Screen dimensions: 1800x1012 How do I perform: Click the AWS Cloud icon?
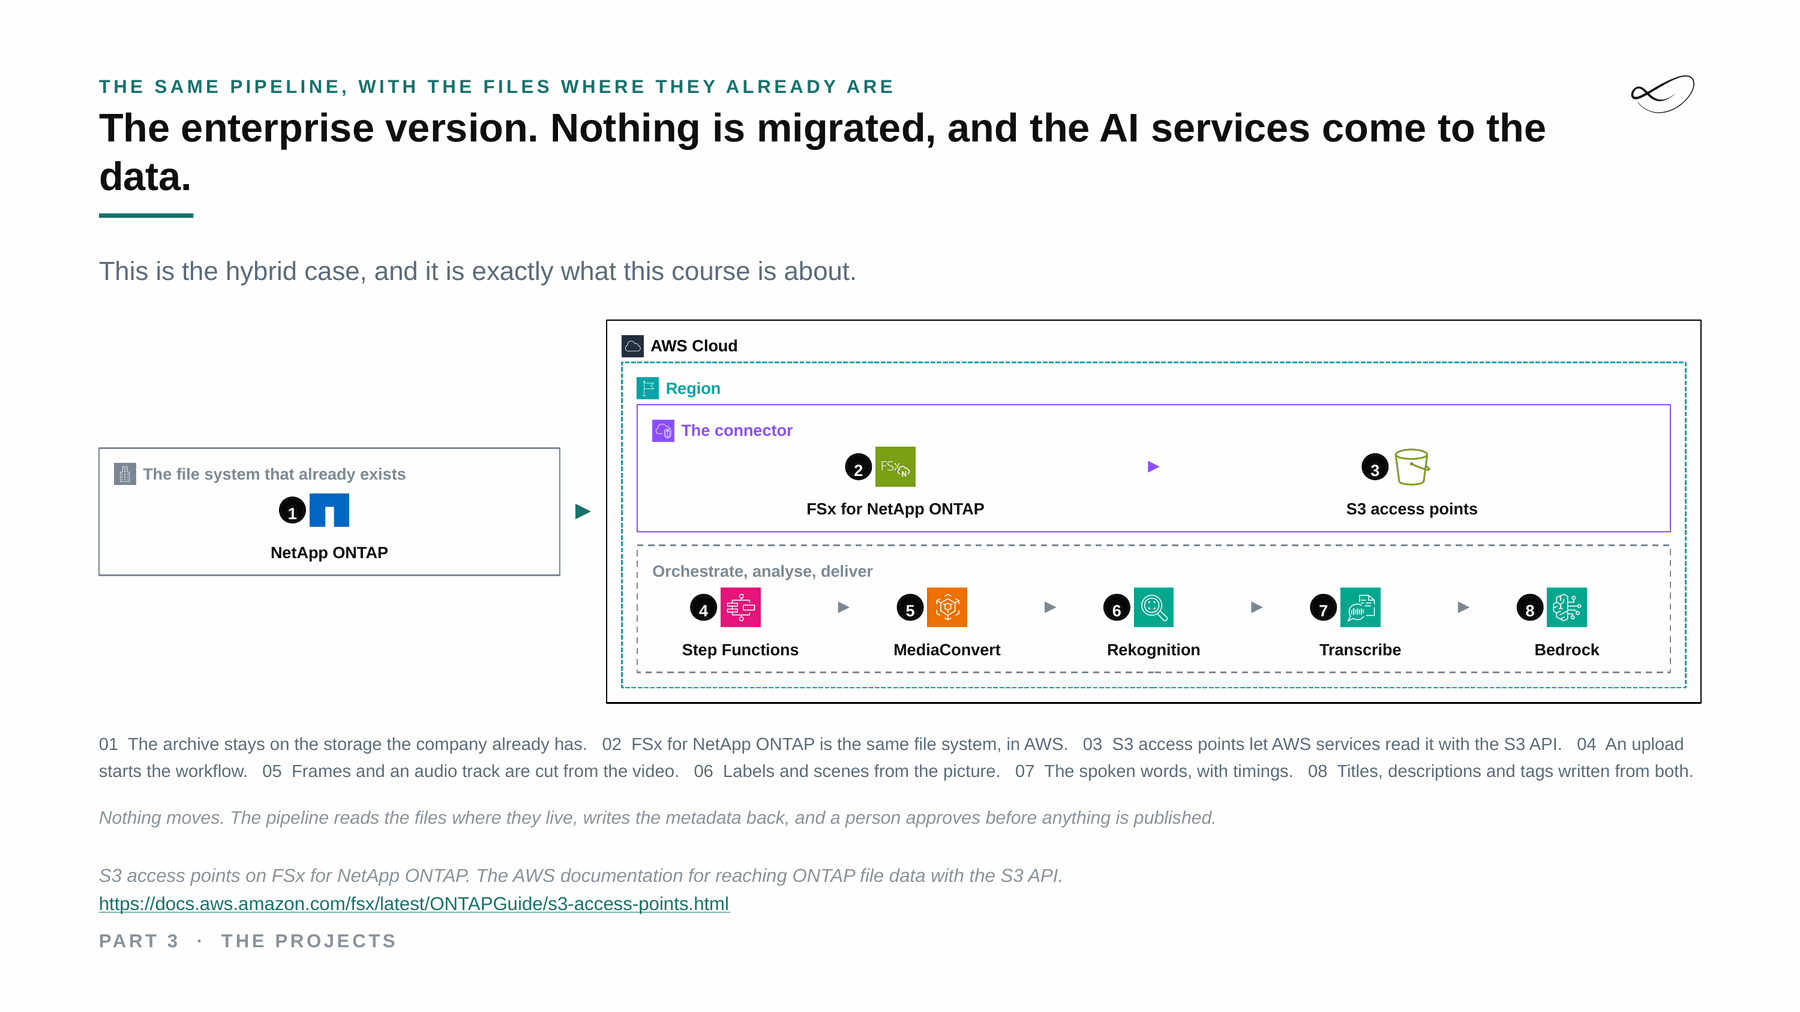click(x=633, y=346)
